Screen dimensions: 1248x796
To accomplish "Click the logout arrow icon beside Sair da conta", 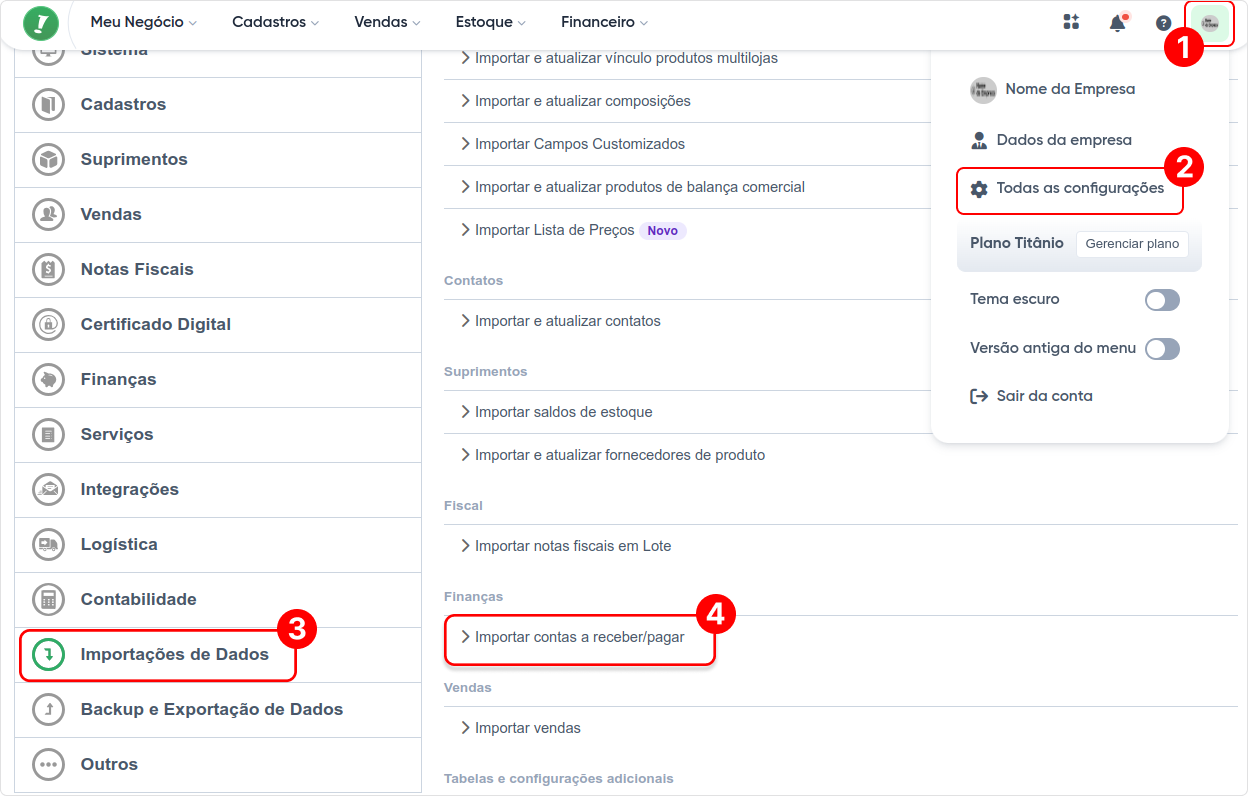I will (979, 396).
